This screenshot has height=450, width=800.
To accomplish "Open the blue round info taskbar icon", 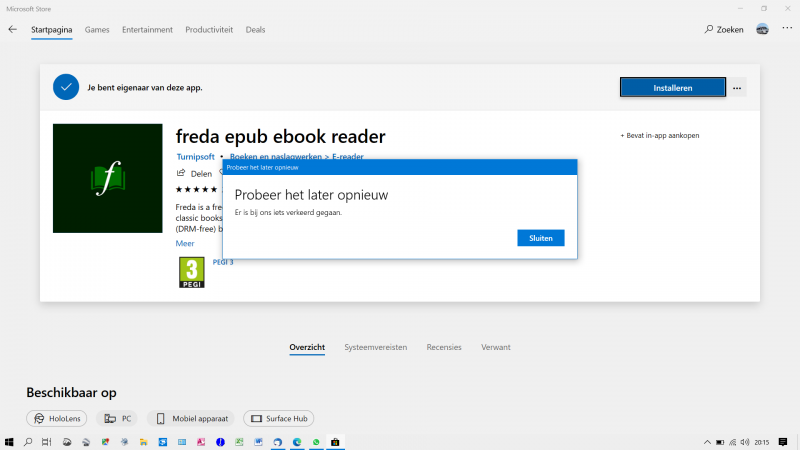I will (220, 442).
